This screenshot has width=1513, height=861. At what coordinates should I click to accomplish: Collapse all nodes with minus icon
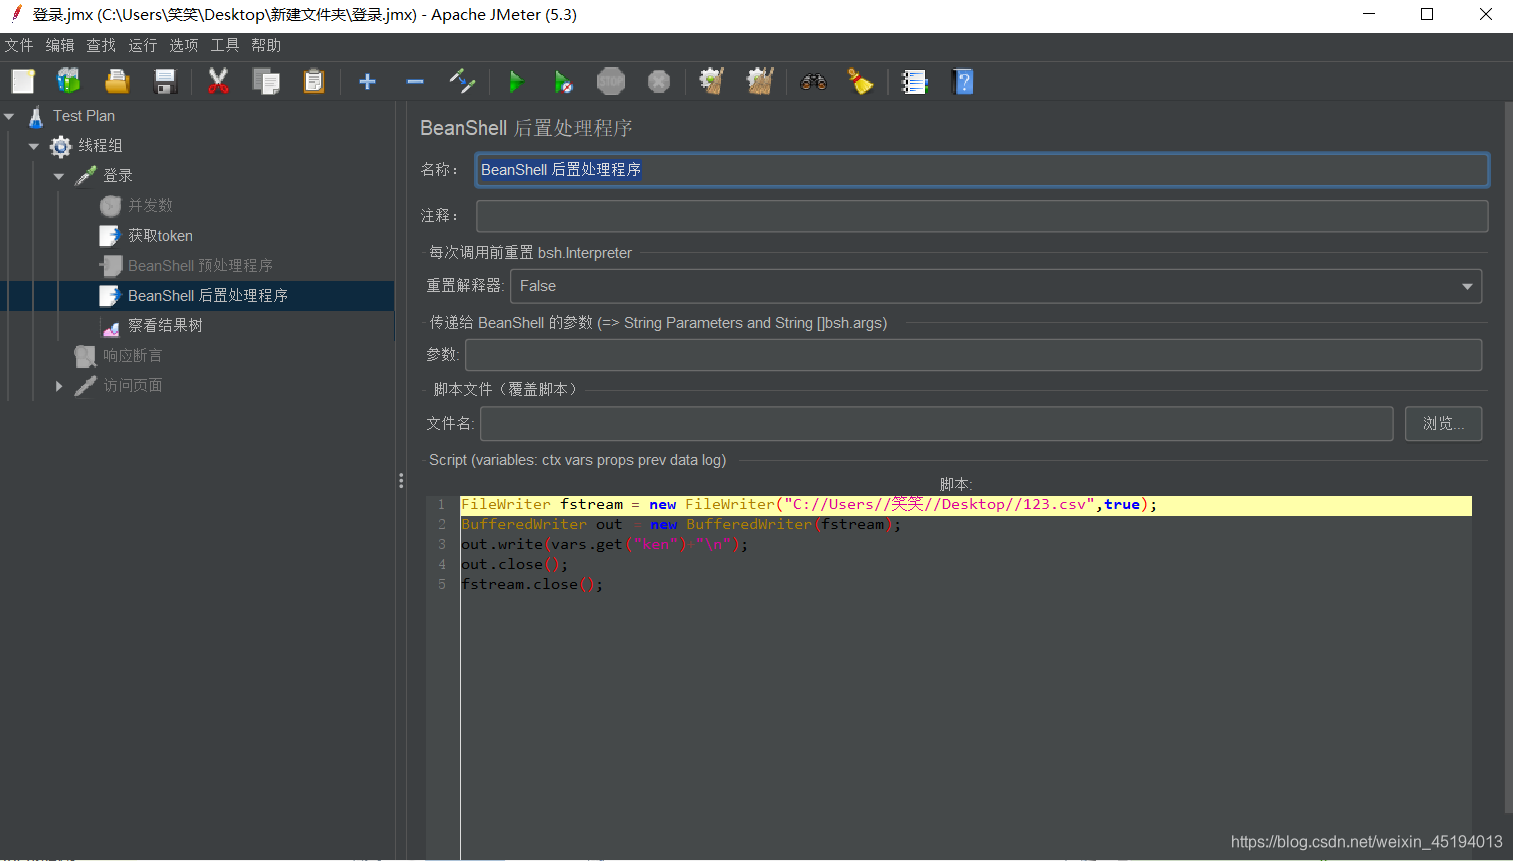(415, 81)
